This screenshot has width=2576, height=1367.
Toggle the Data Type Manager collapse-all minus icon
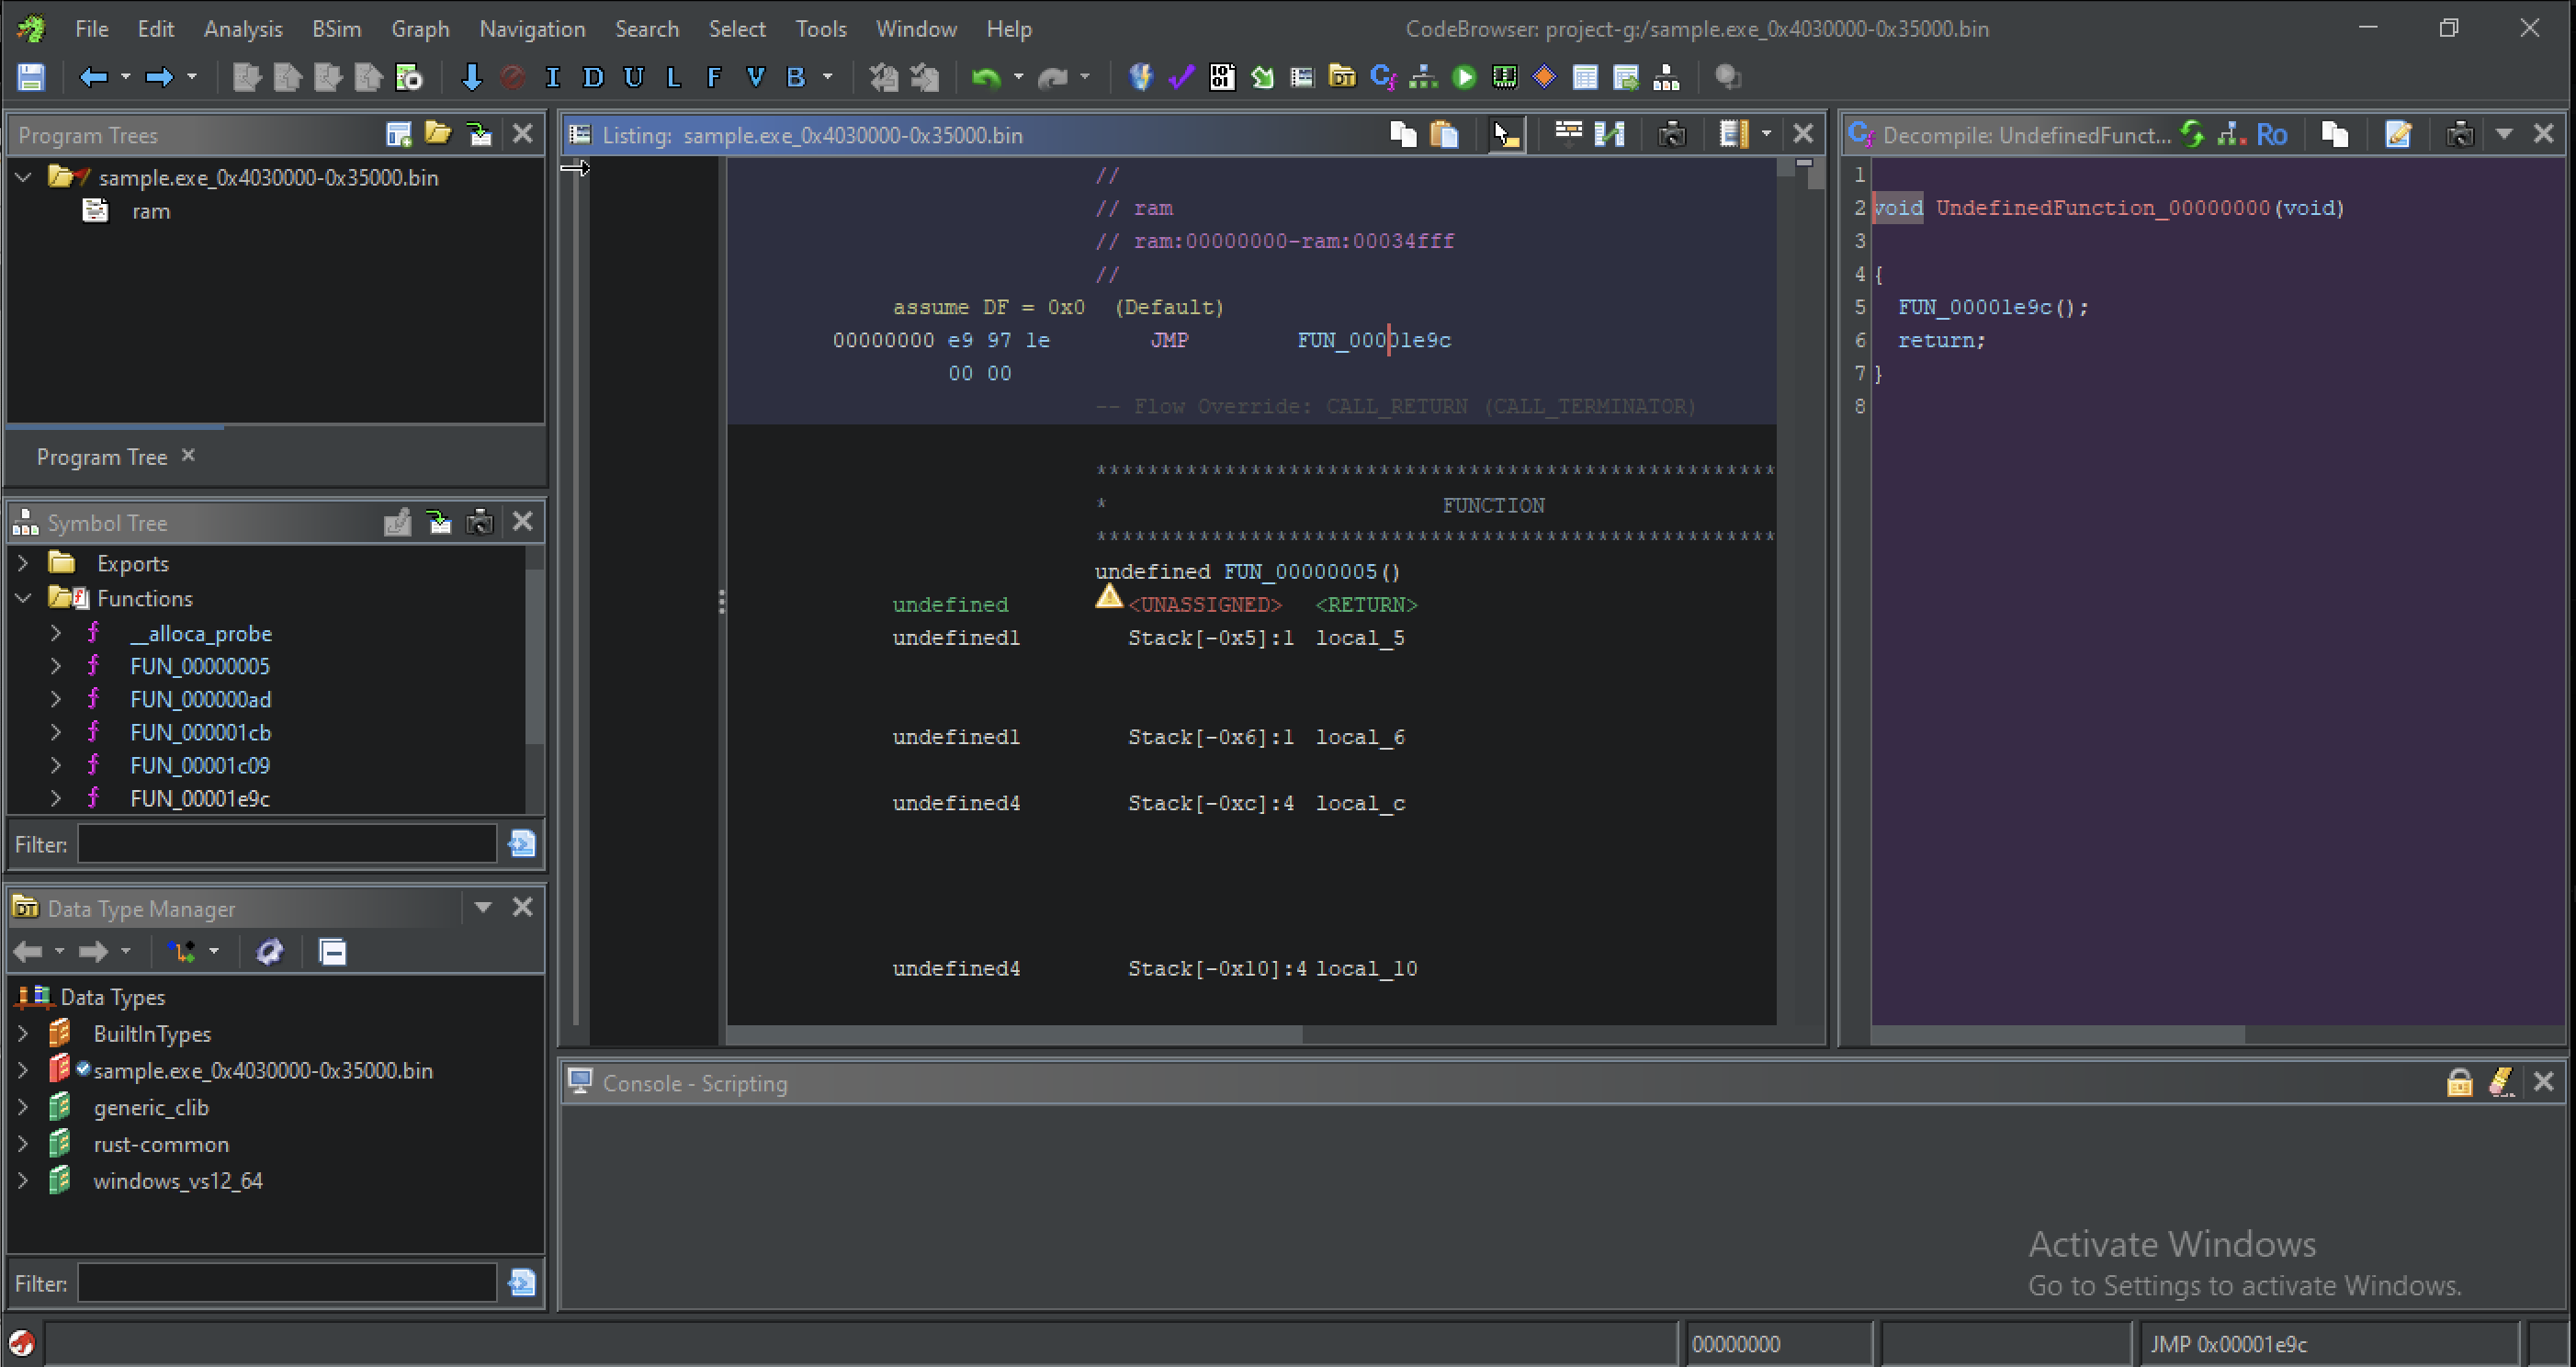click(x=333, y=952)
